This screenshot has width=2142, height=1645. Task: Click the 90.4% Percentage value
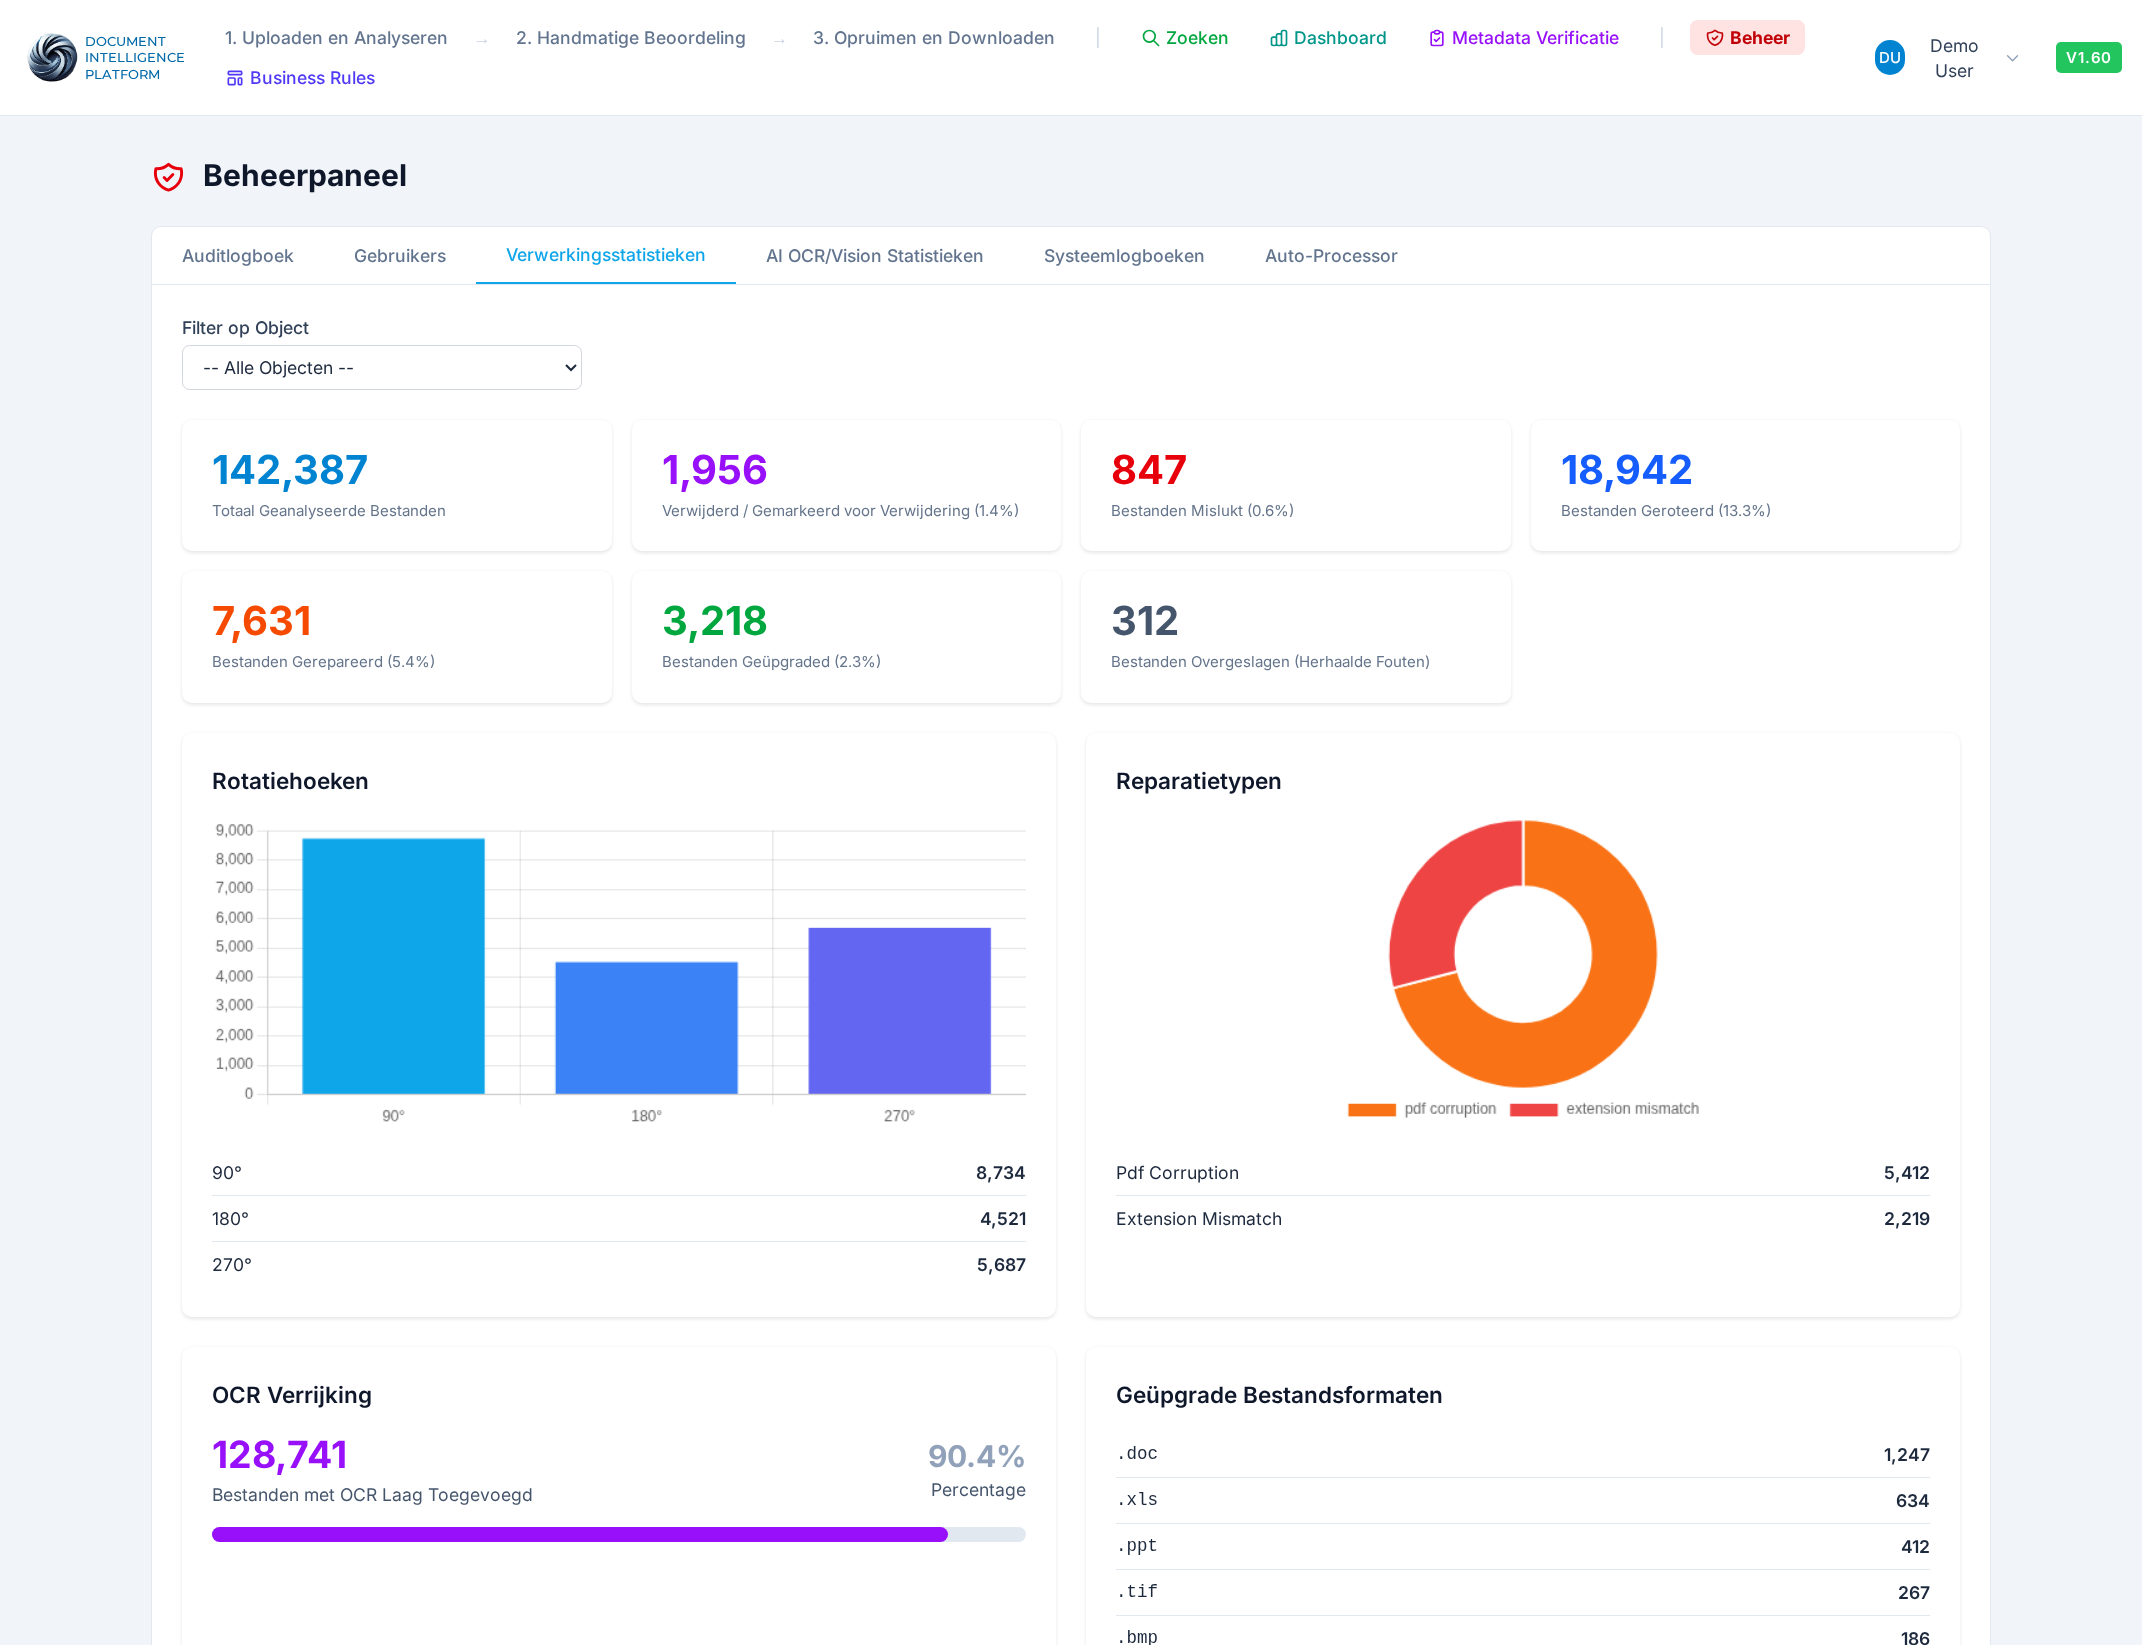(976, 1456)
